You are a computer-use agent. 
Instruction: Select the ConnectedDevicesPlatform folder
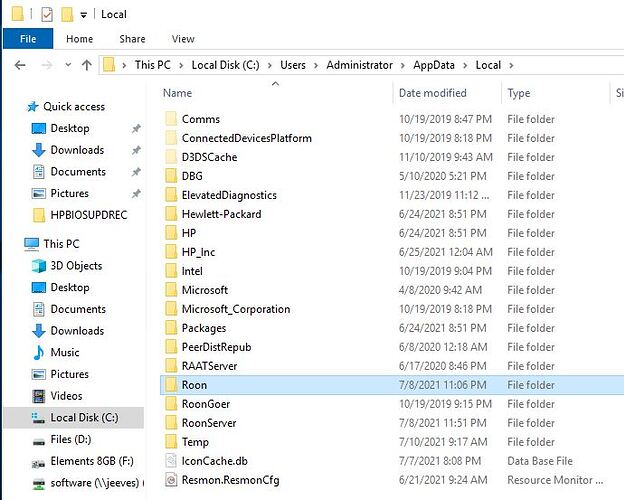pos(246,138)
